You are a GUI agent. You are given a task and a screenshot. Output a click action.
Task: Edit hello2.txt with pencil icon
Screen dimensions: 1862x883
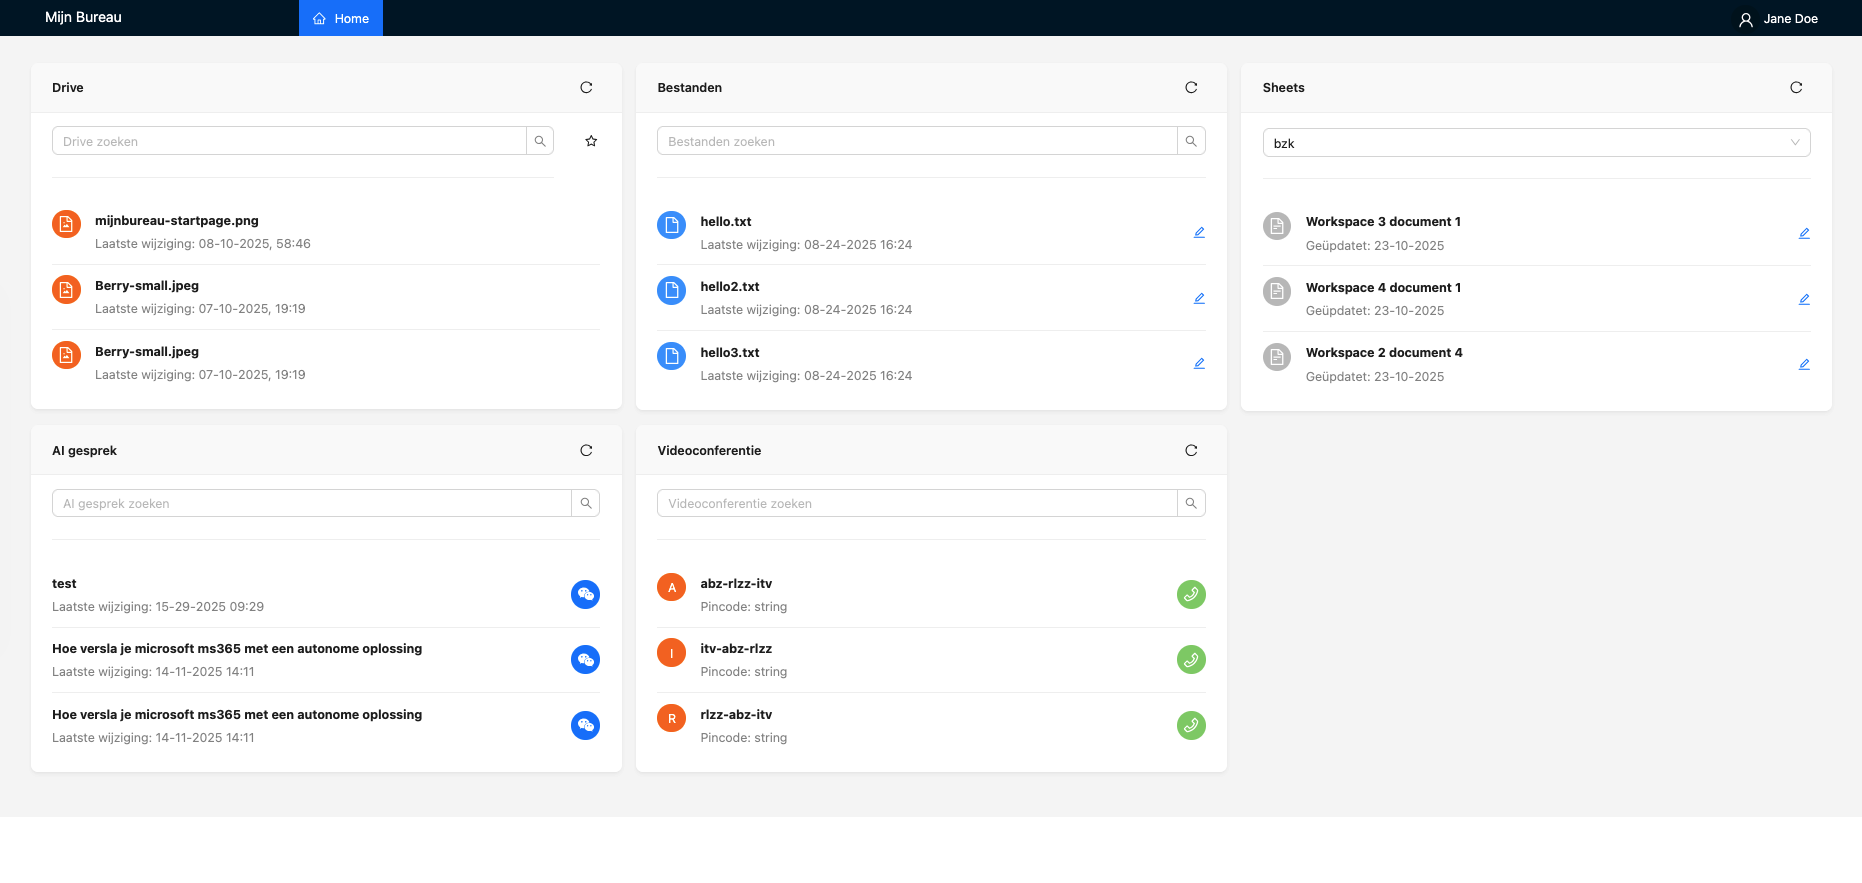1199,298
